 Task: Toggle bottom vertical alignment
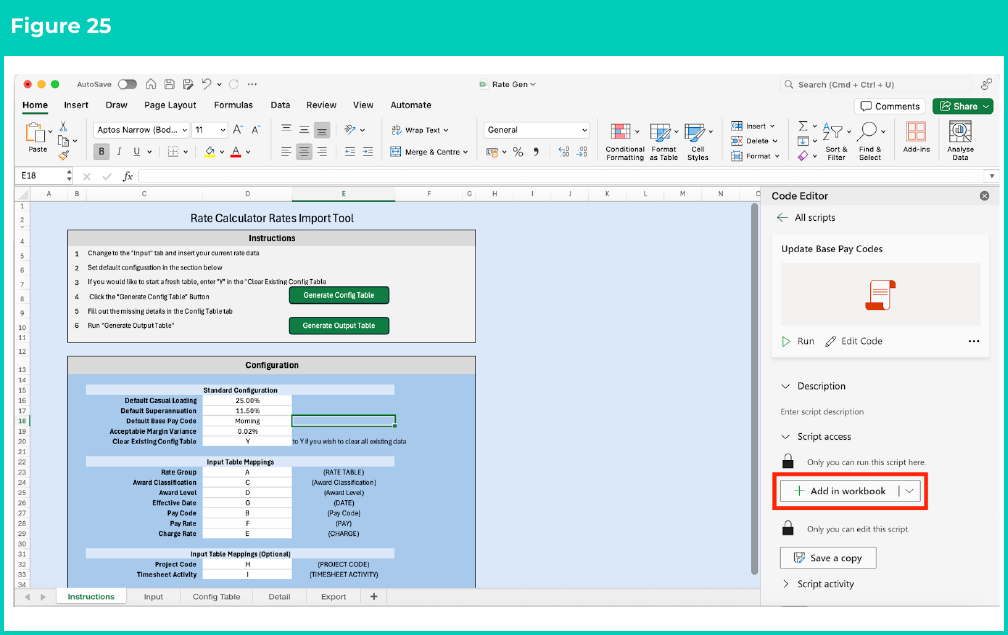pos(322,130)
